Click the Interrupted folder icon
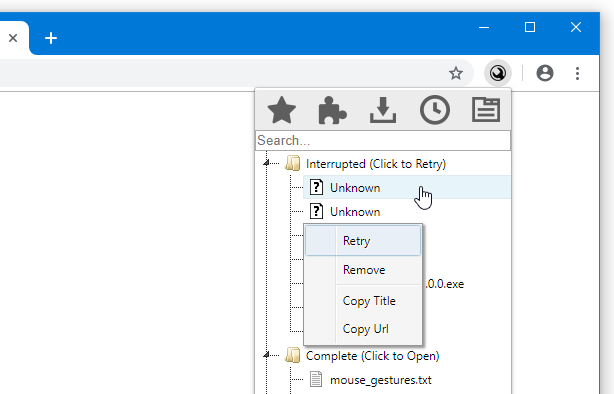 click(x=293, y=163)
